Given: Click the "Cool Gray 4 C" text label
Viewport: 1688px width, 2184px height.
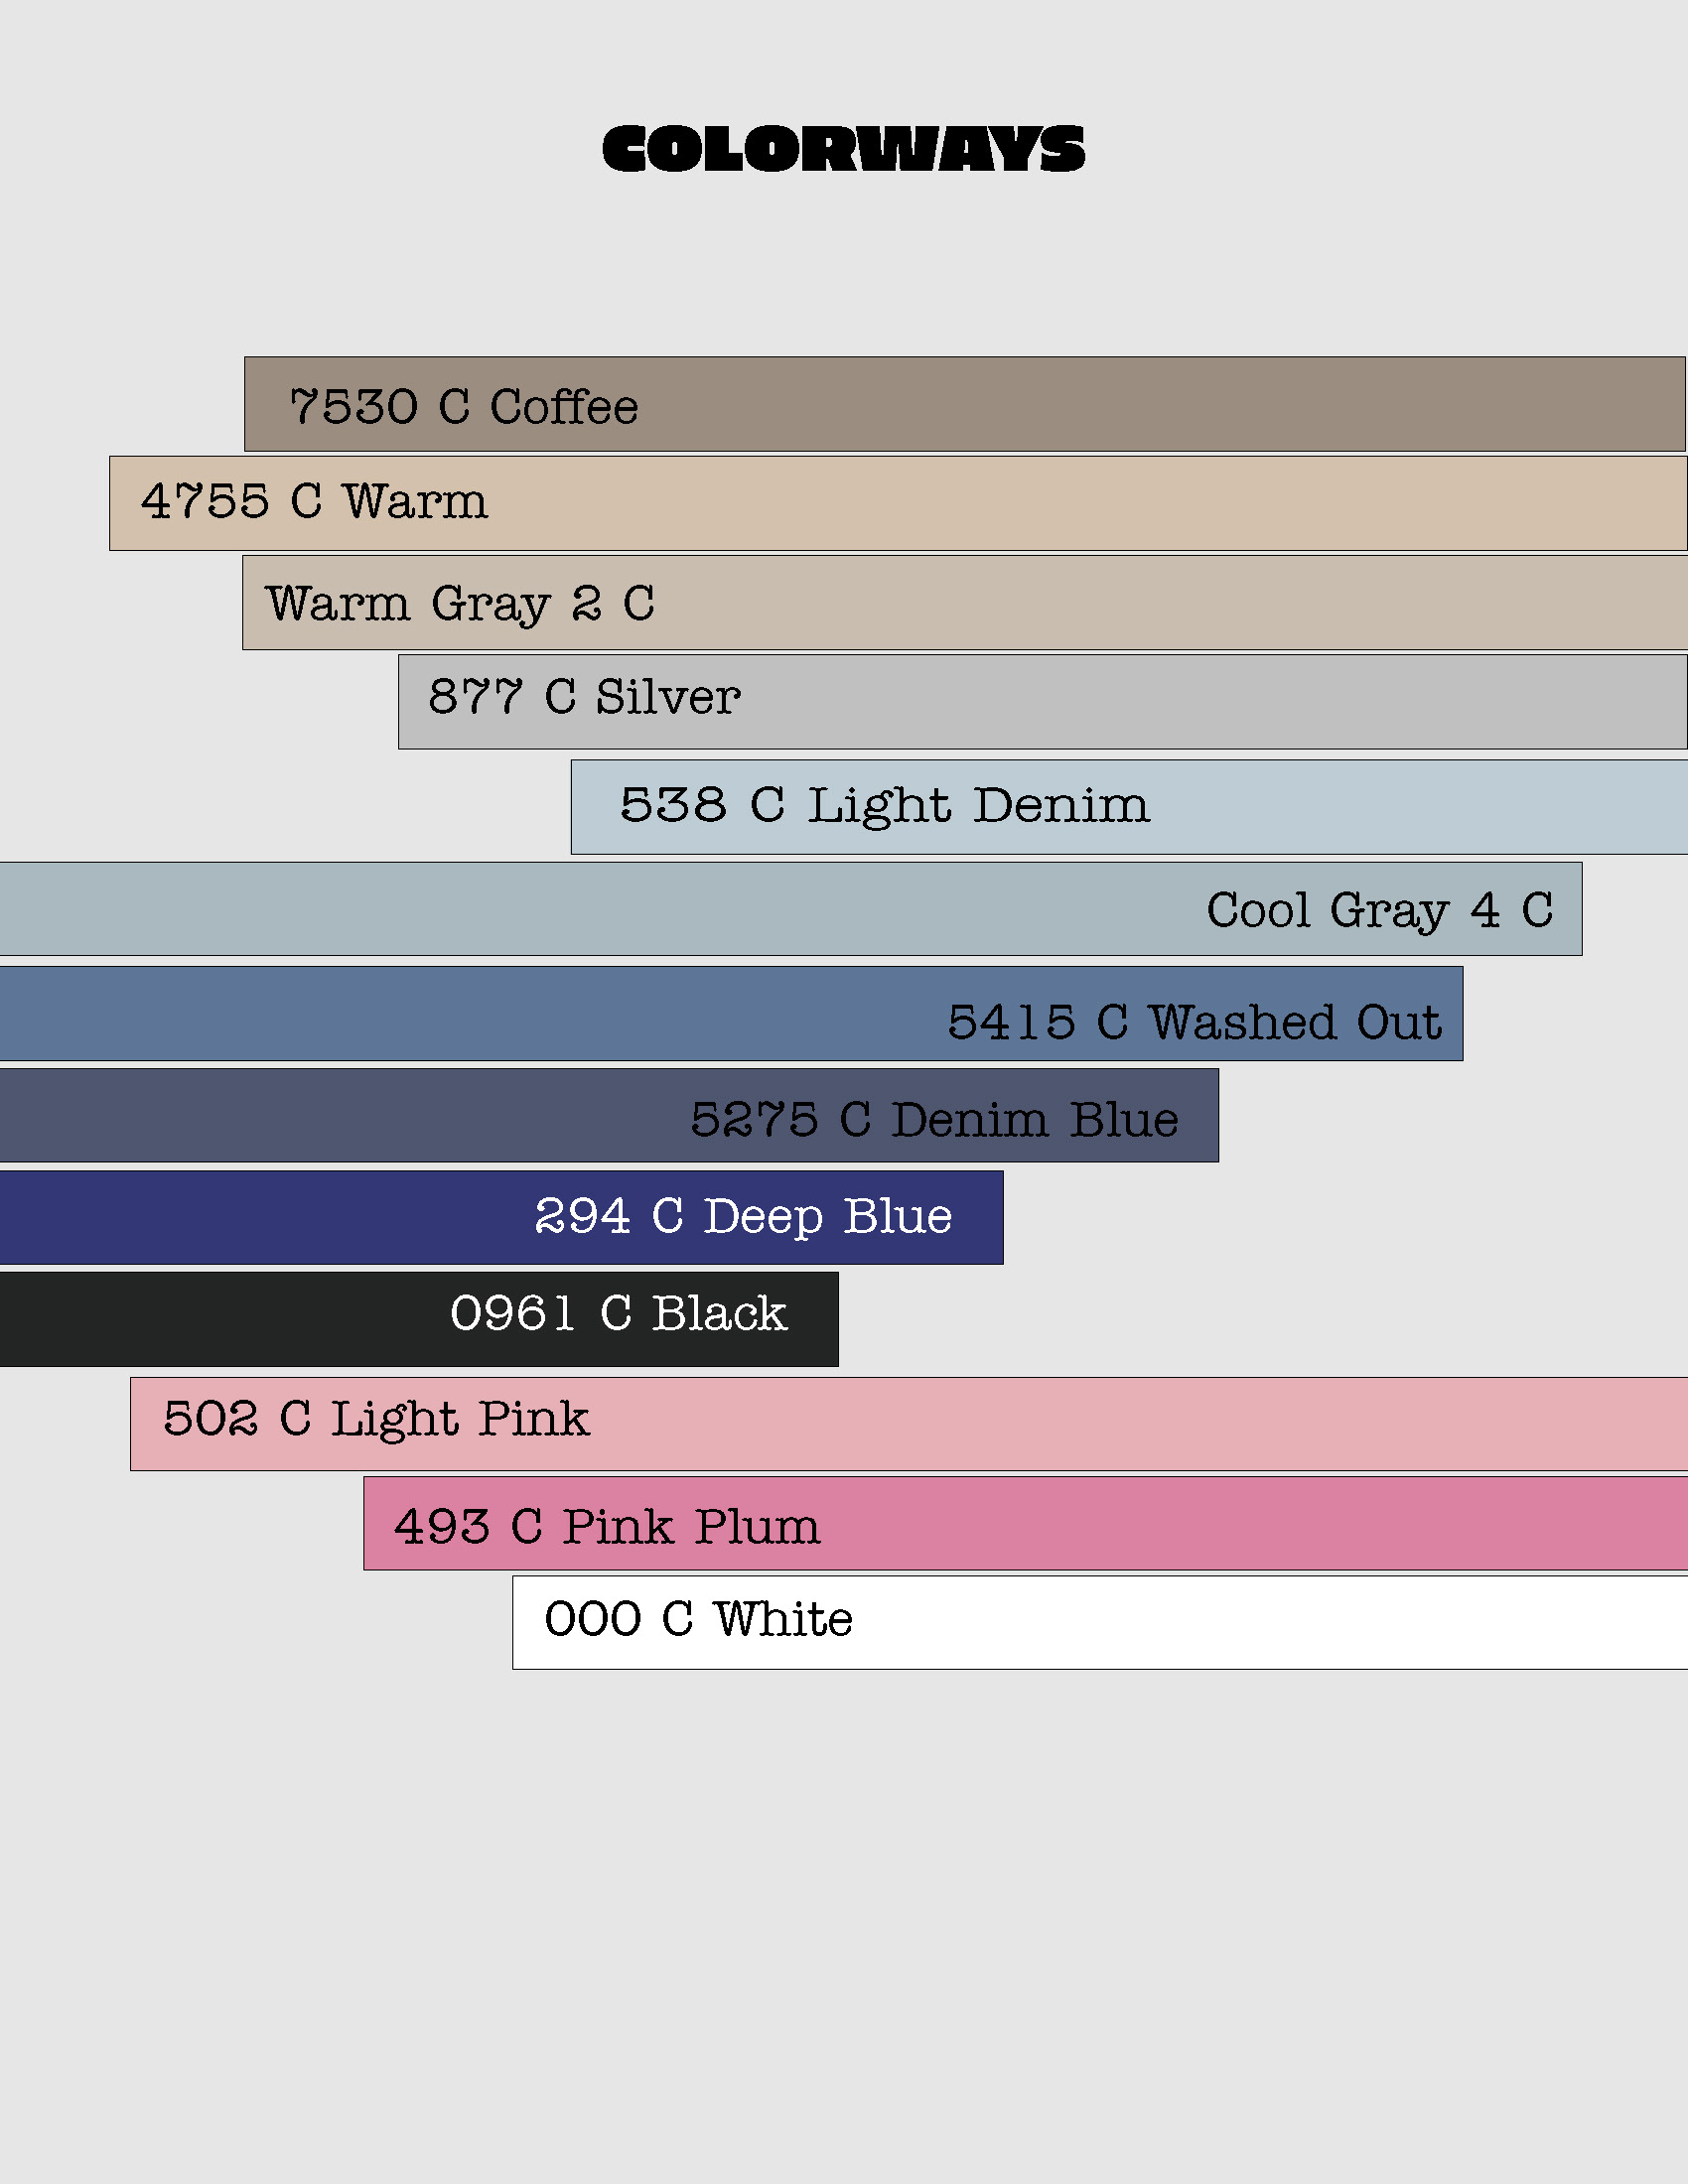Looking at the screenshot, I should (x=1379, y=910).
